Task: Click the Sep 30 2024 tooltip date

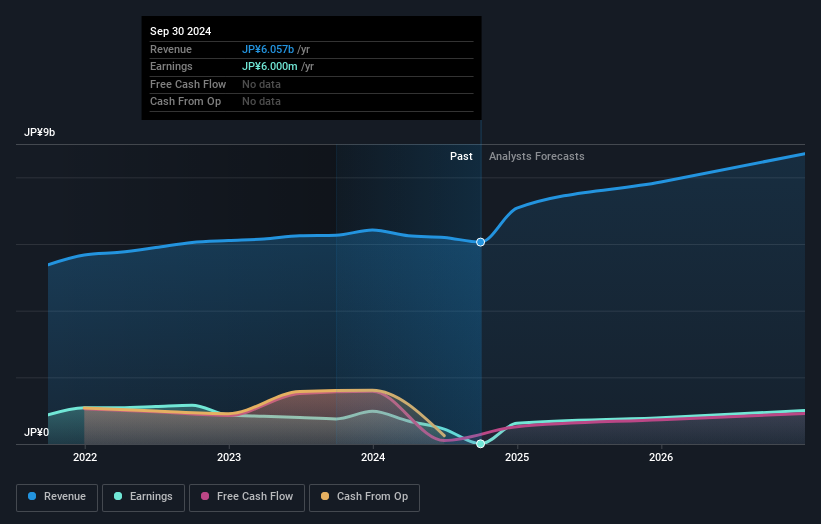Action: click(x=181, y=31)
